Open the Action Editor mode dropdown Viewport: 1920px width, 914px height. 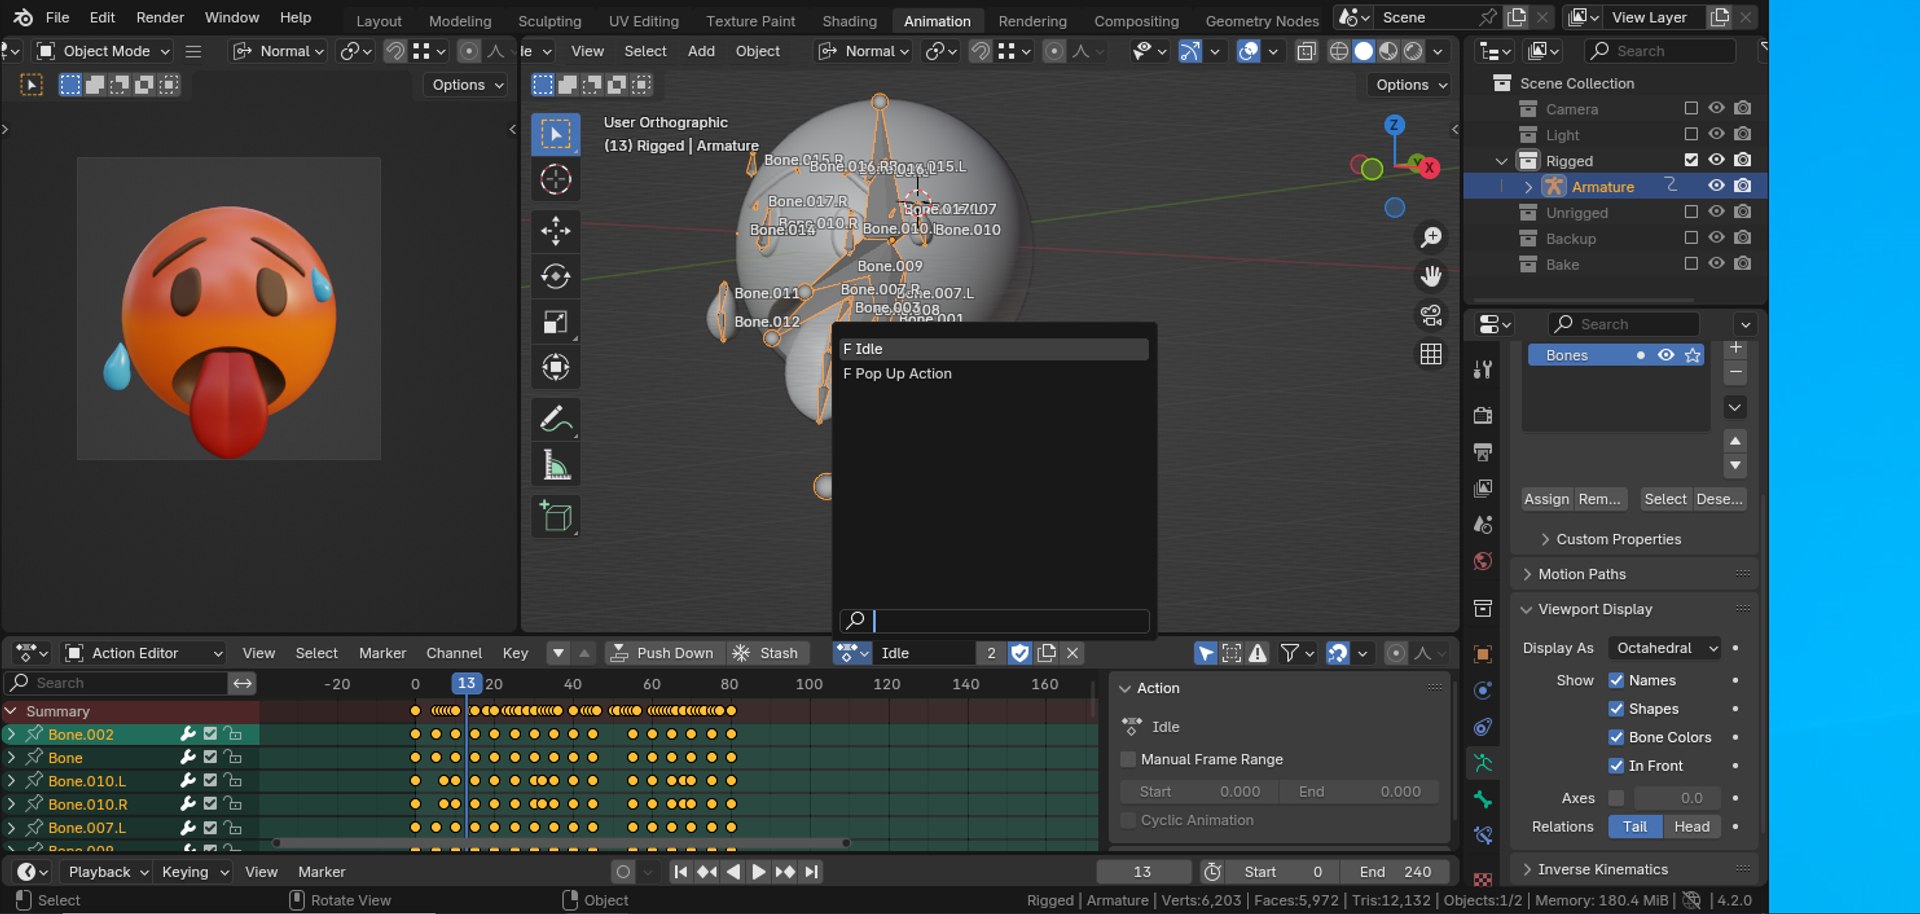144,653
